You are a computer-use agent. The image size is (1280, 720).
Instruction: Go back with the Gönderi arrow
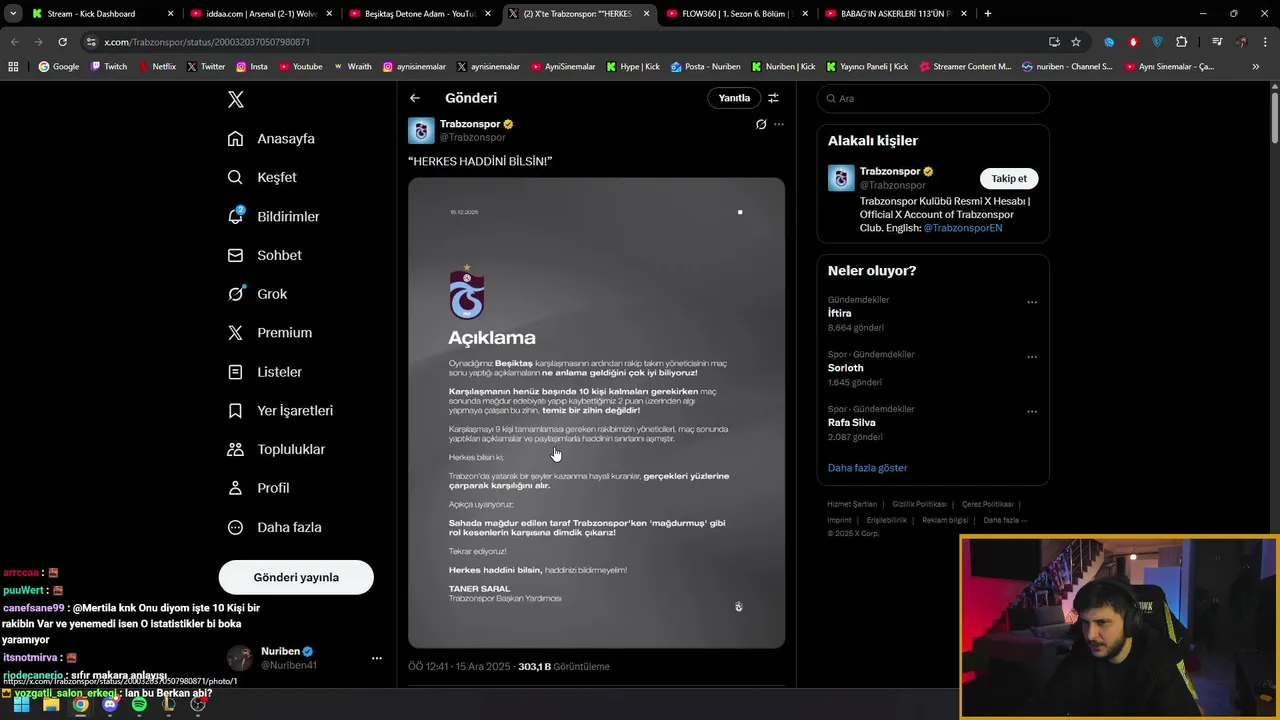415,98
